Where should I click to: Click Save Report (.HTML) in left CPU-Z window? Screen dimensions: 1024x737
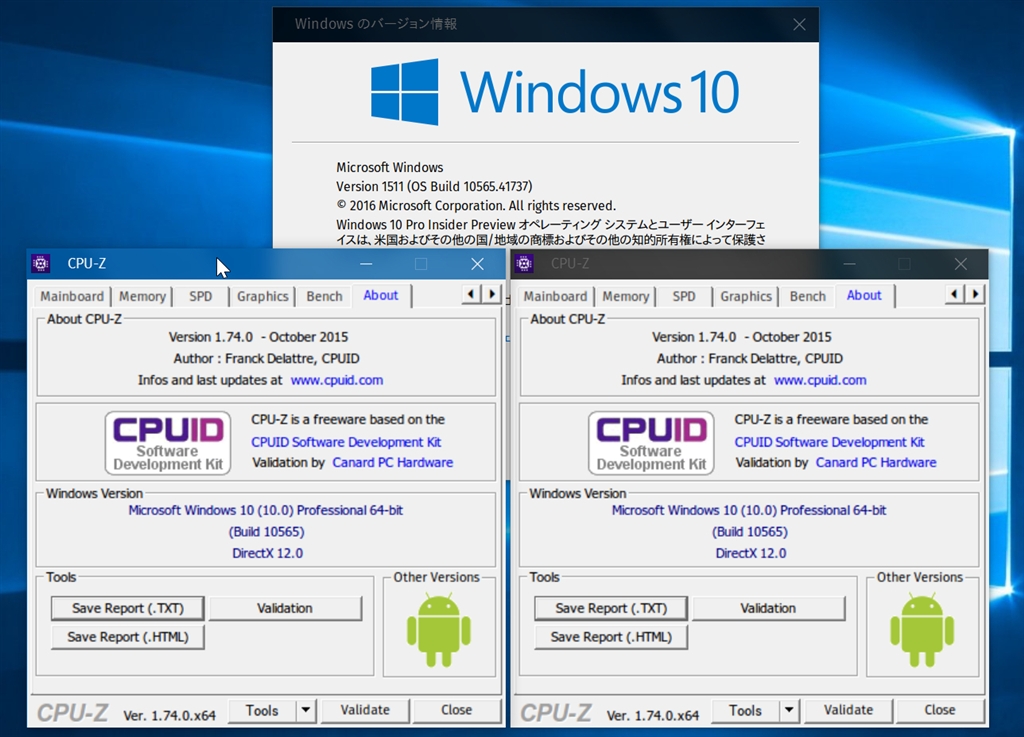(x=128, y=636)
